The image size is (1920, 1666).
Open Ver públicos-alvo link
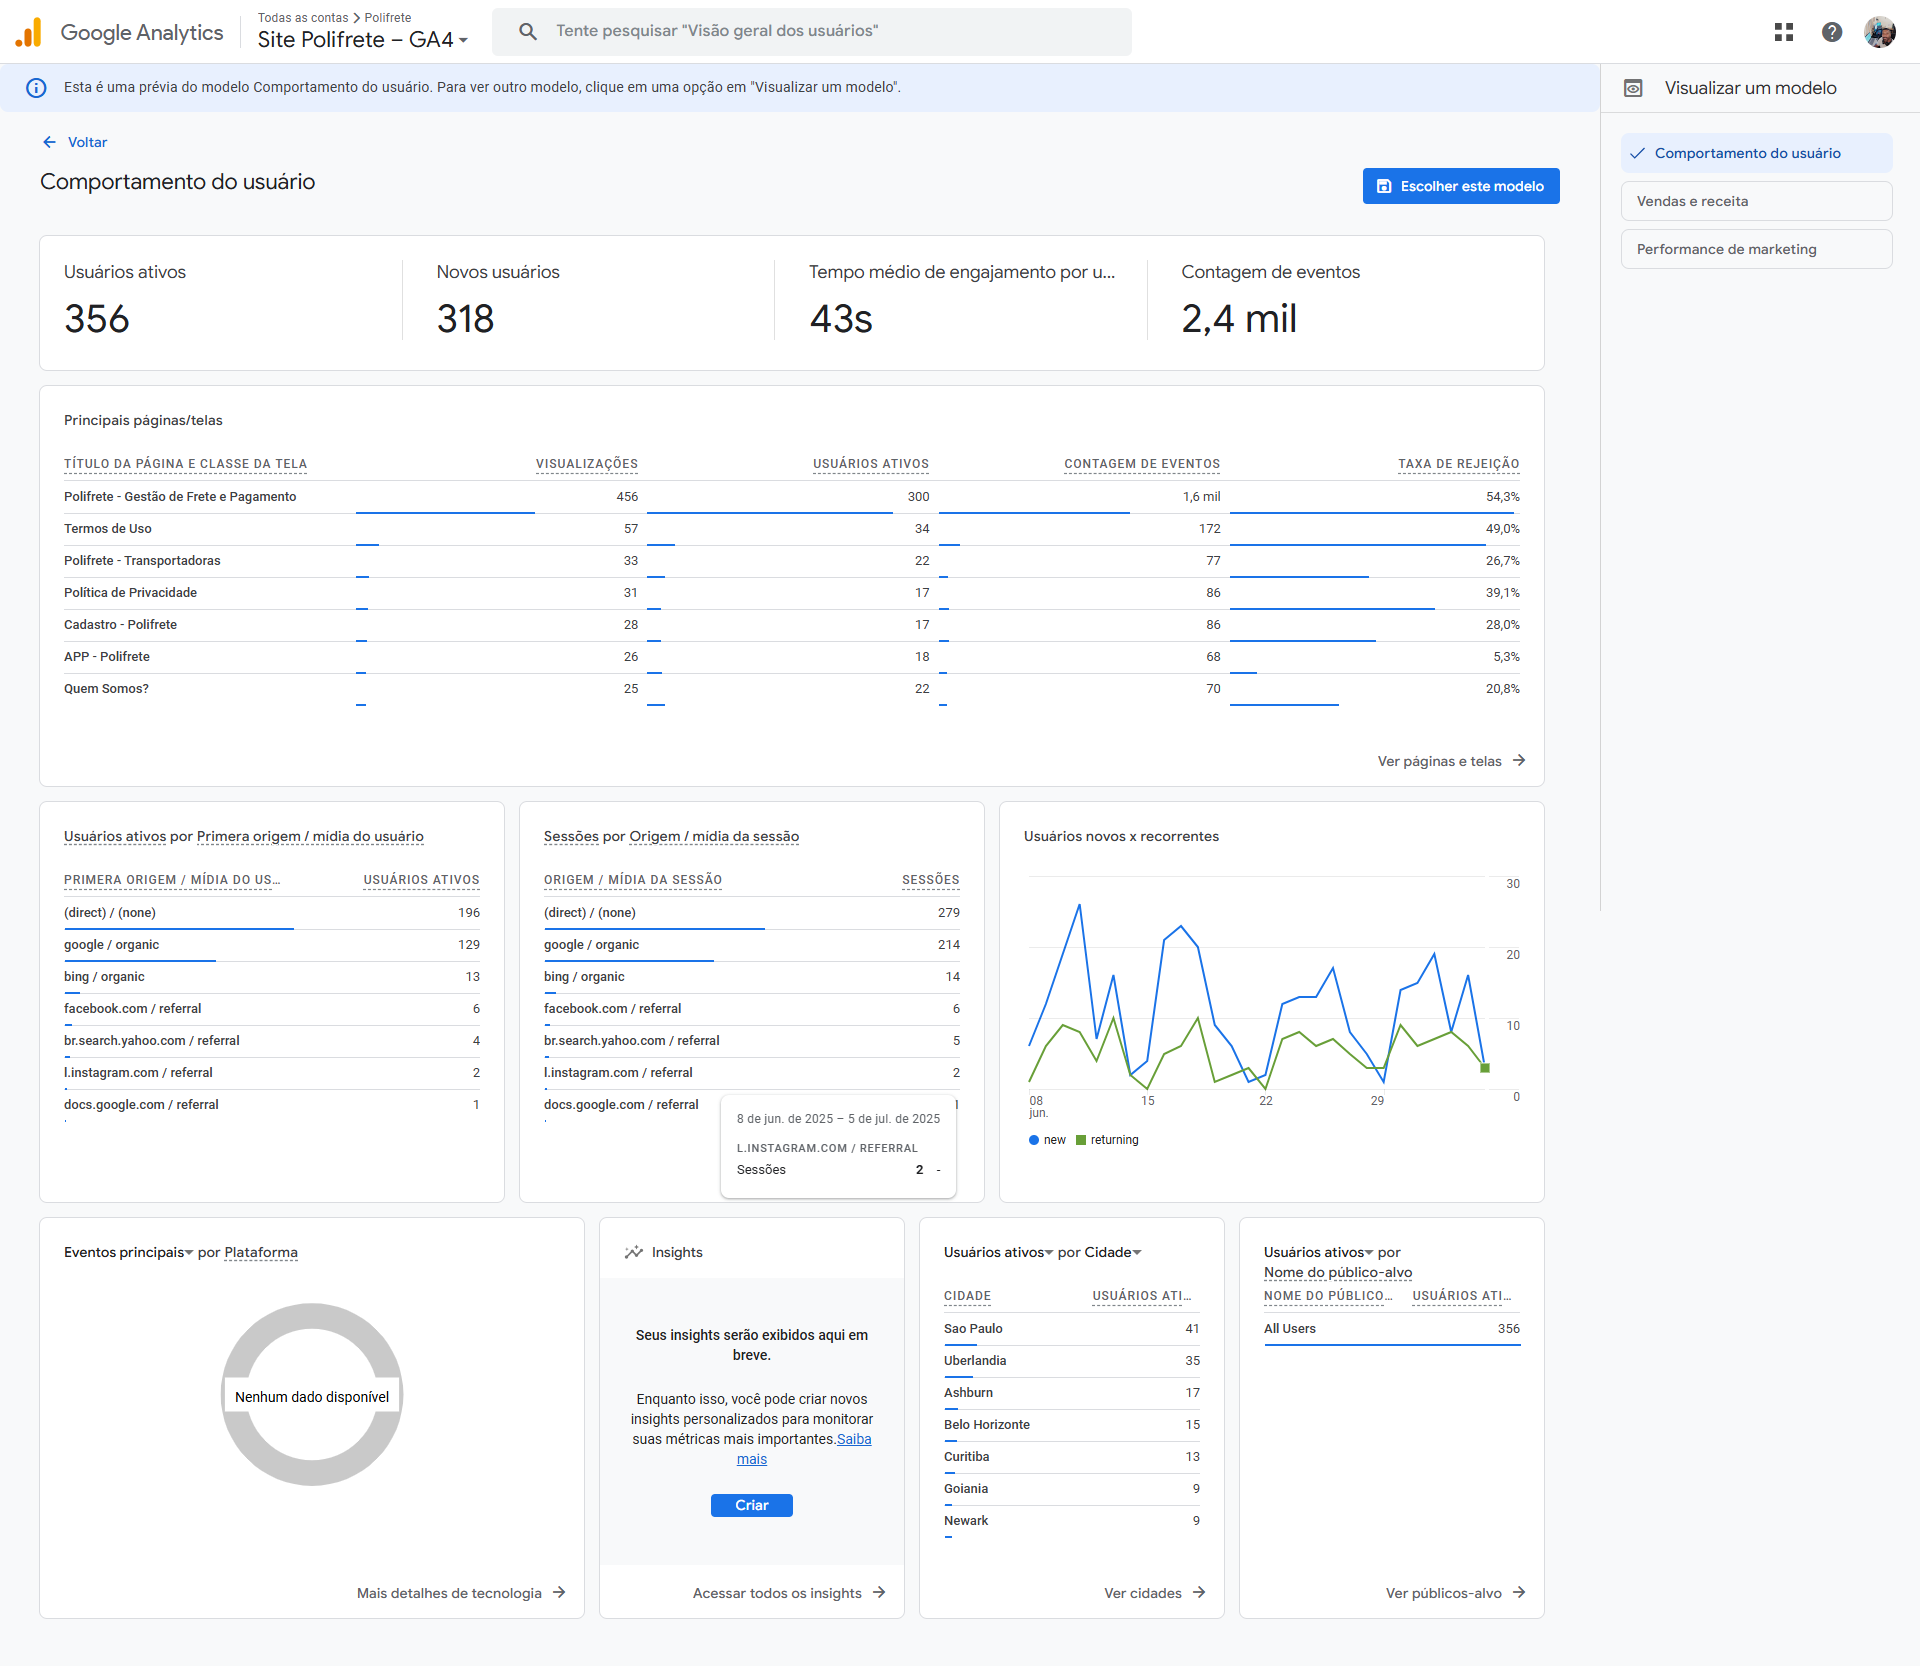pyautogui.click(x=1443, y=1593)
